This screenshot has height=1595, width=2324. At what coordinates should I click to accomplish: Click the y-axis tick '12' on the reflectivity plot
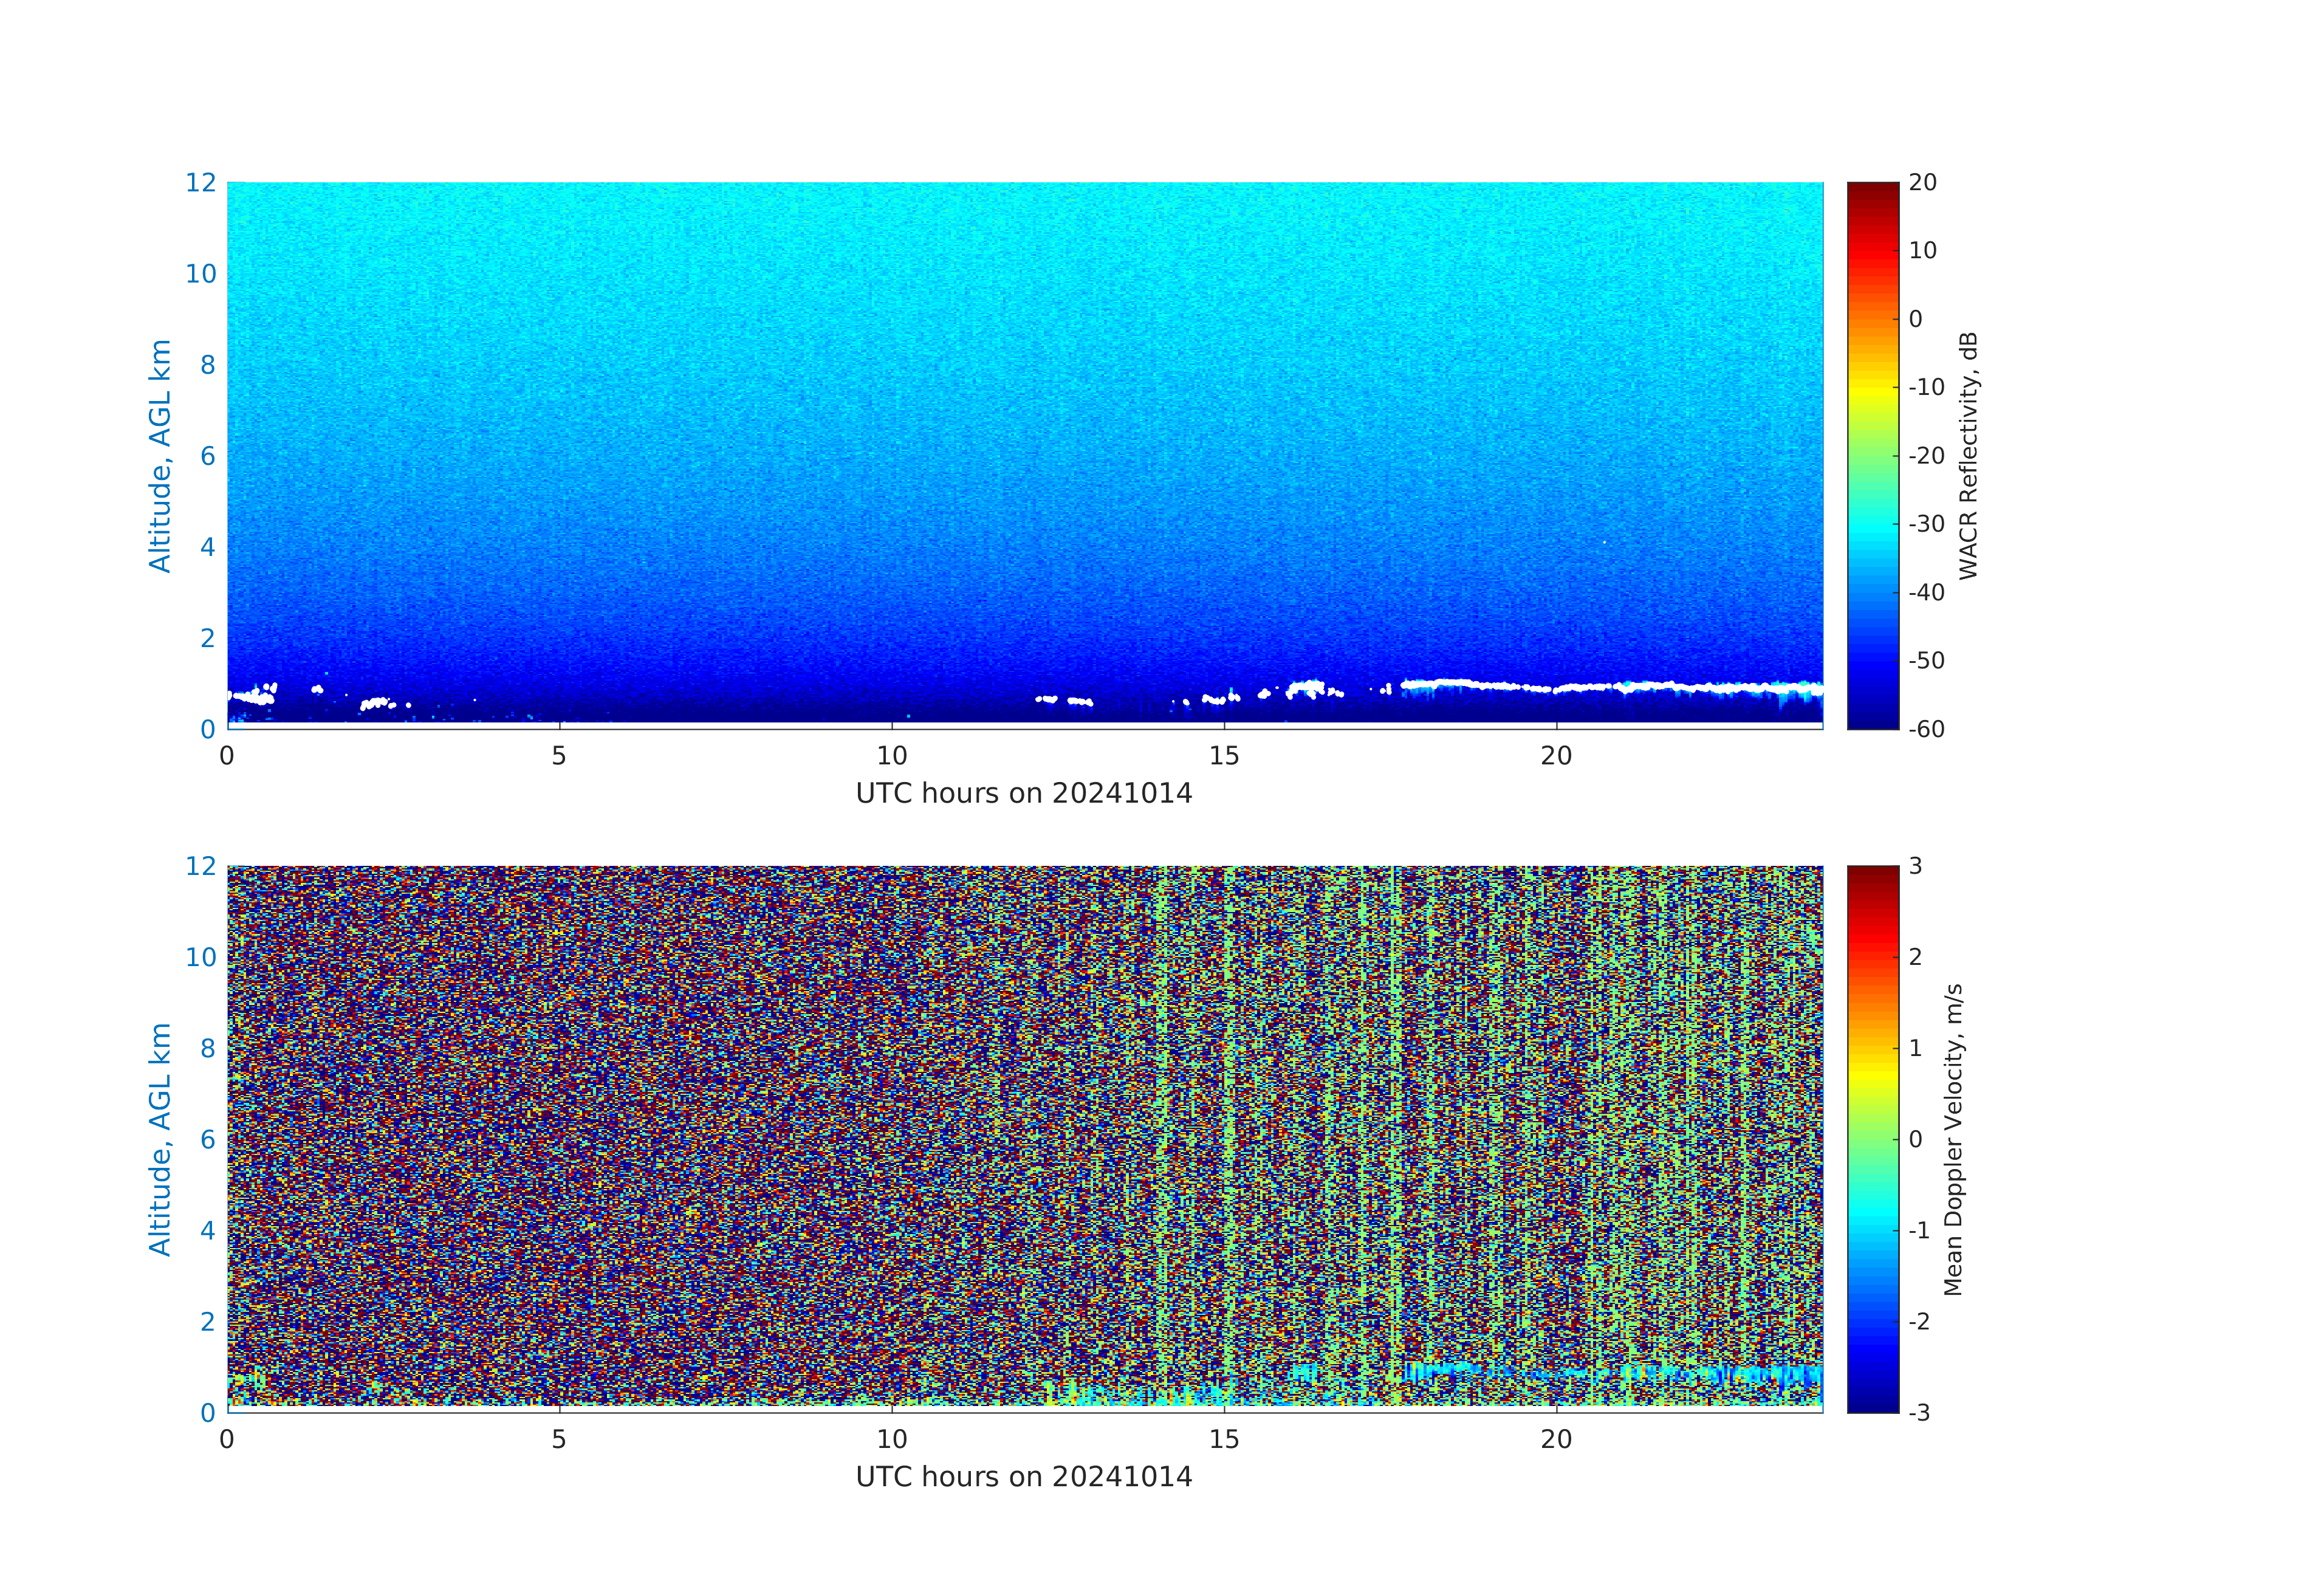tap(200, 183)
